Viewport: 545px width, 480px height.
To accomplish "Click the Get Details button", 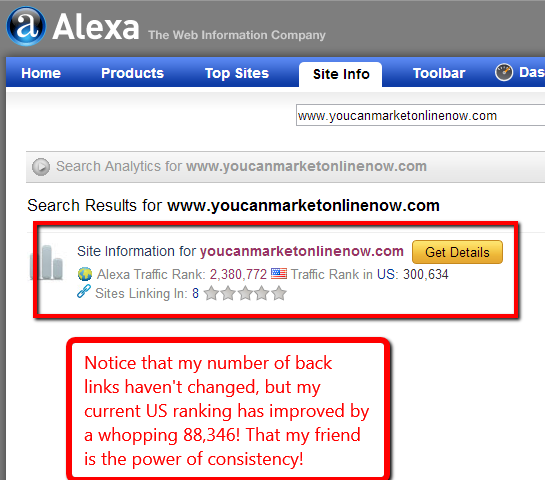I will tap(457, 252).
